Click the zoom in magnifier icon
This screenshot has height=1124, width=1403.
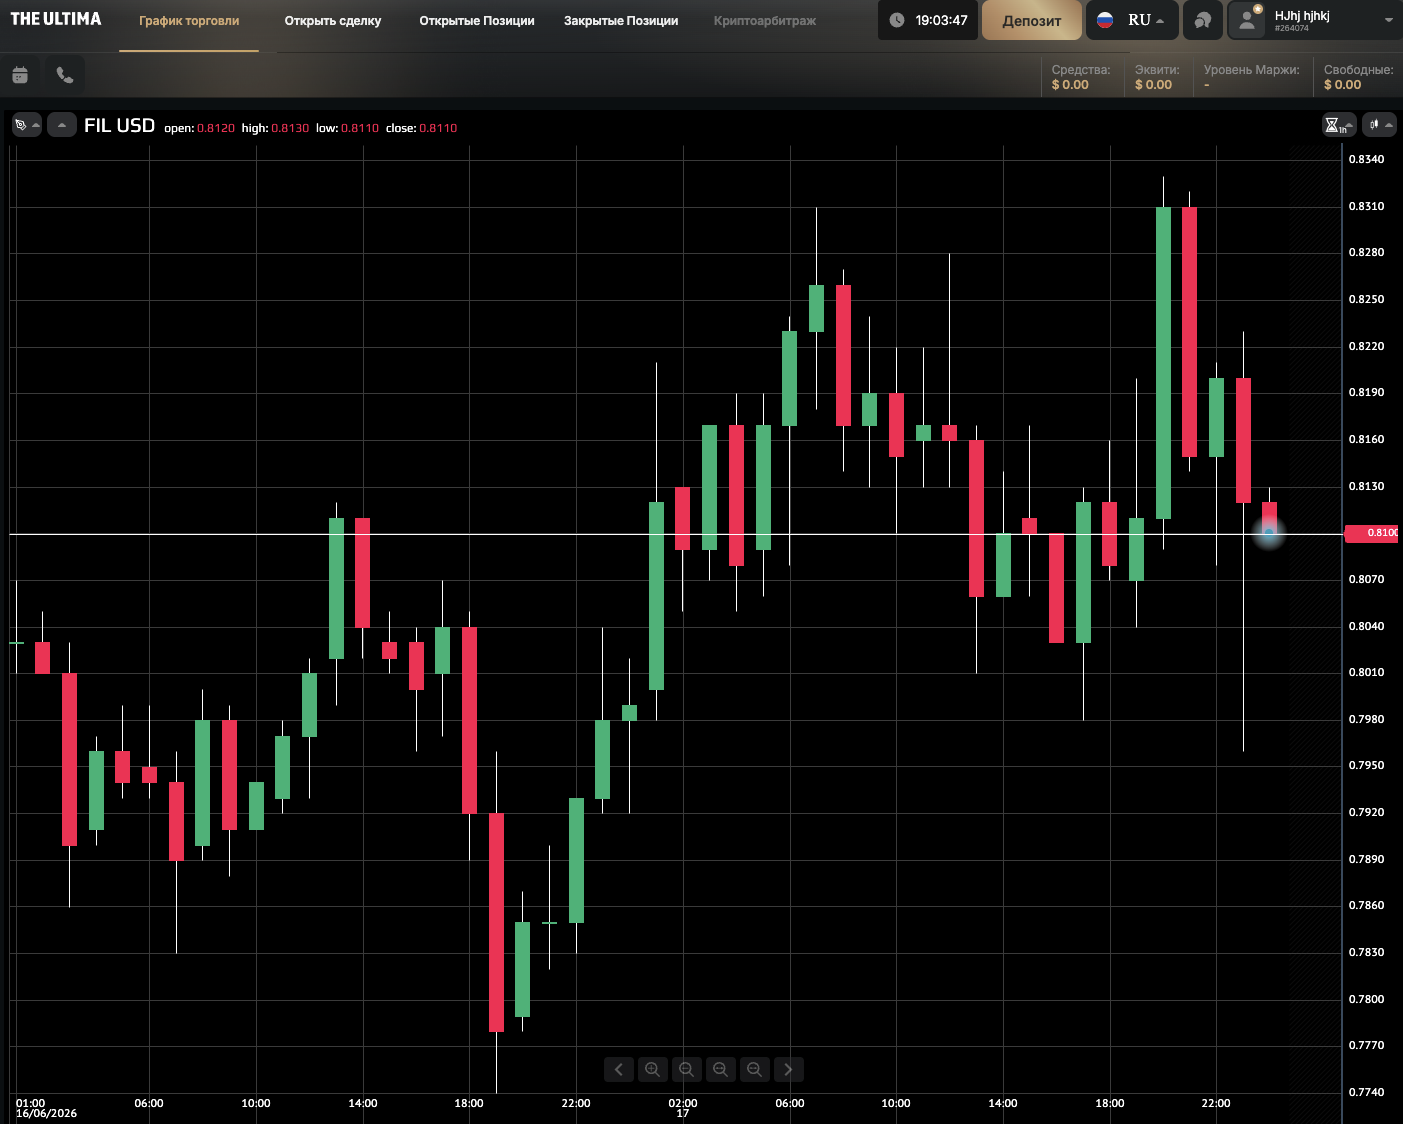[652, 1070]
